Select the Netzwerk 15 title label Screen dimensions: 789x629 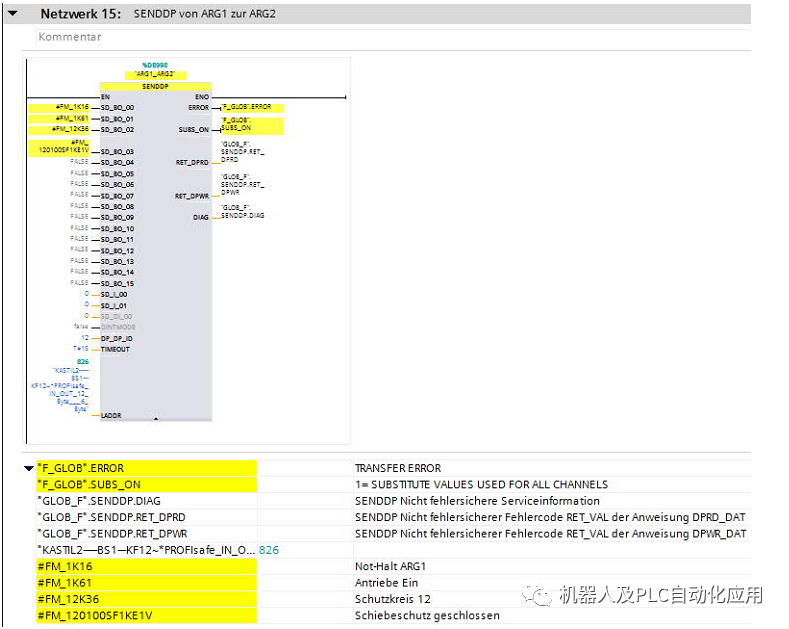click(81, 14)
